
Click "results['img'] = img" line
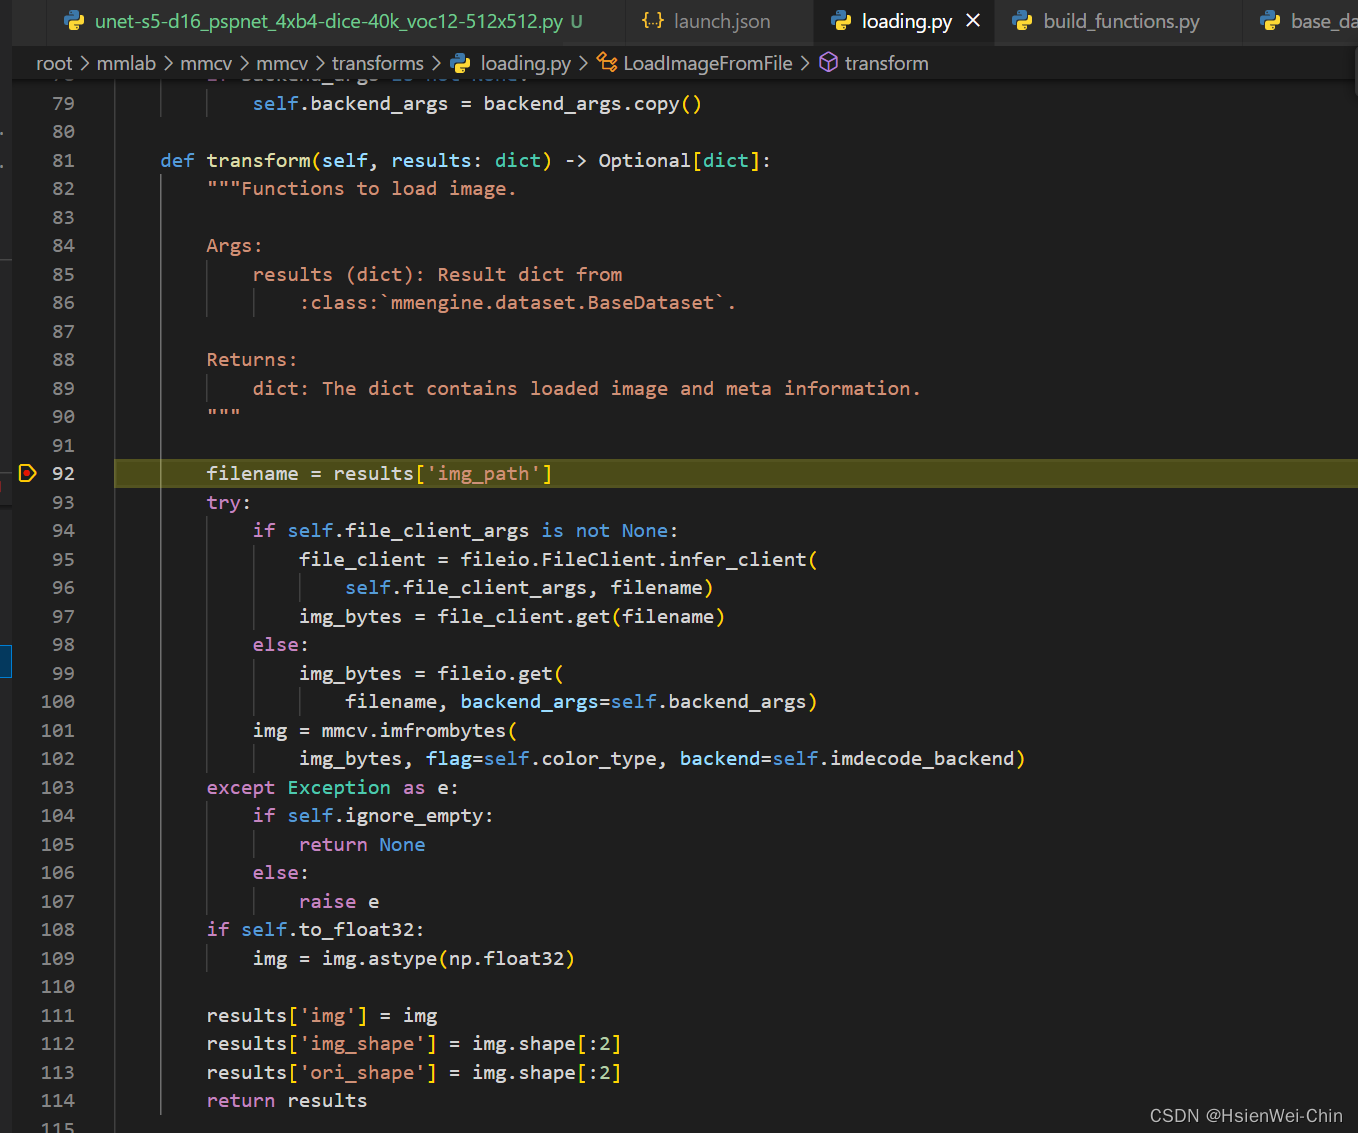click(322, 1015)
